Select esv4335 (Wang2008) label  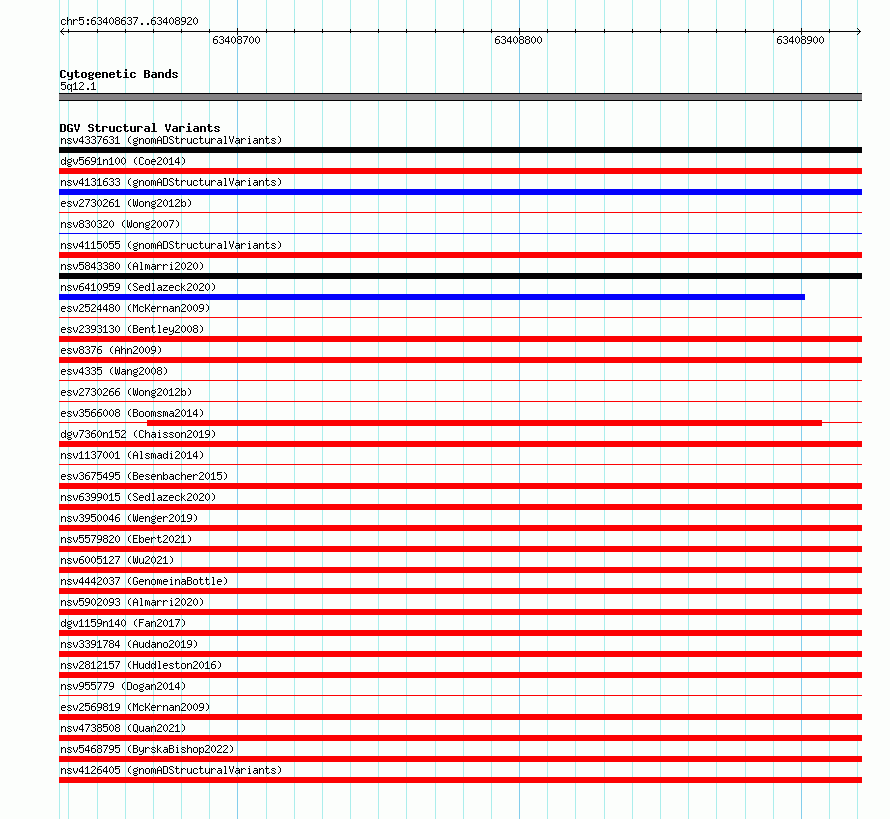tap(114, 371)
